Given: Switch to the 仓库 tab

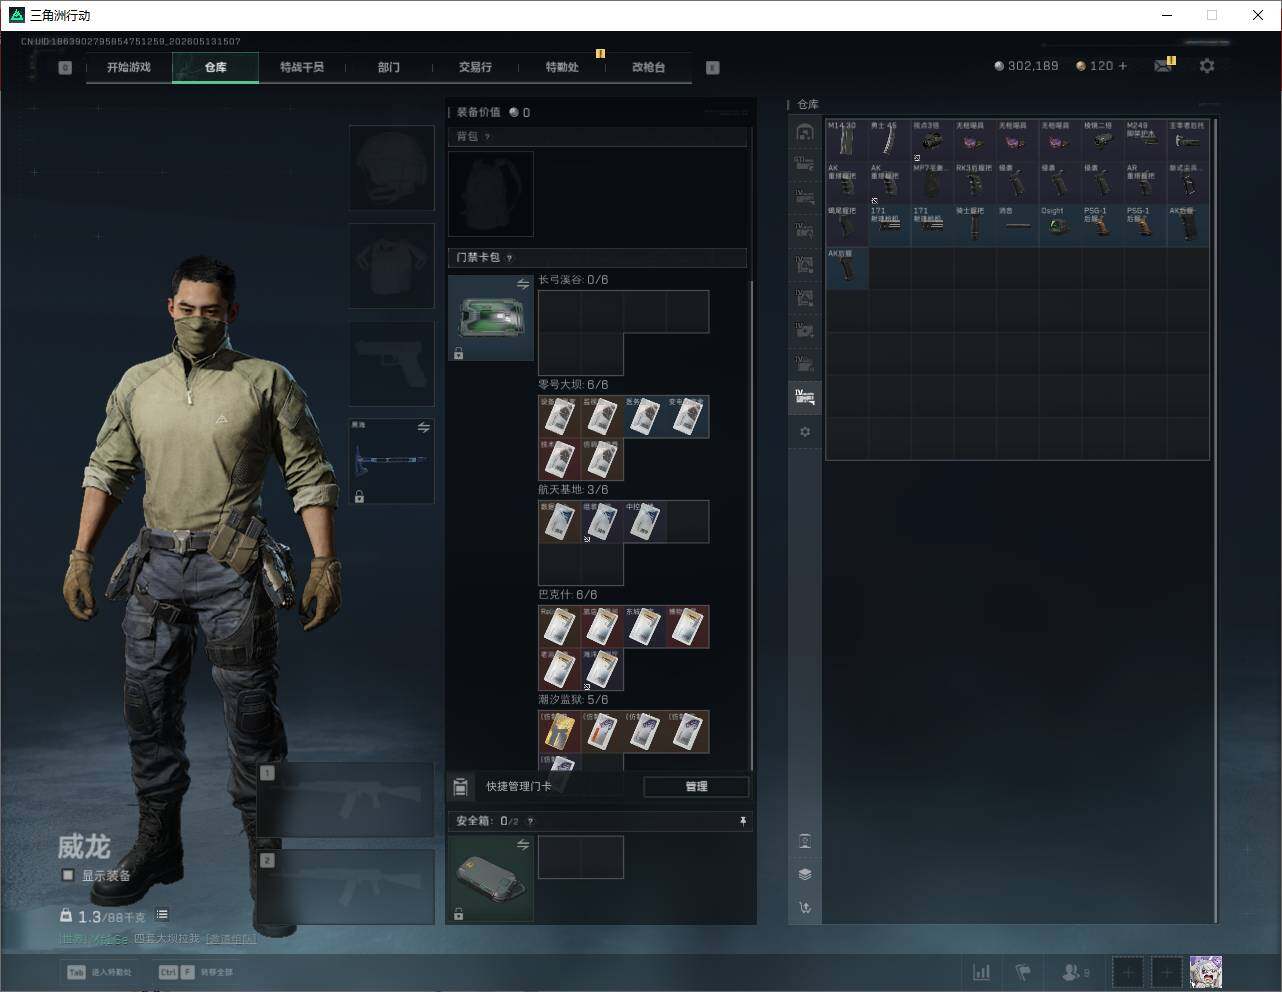Looking at the screenshot, I should 216,67.
